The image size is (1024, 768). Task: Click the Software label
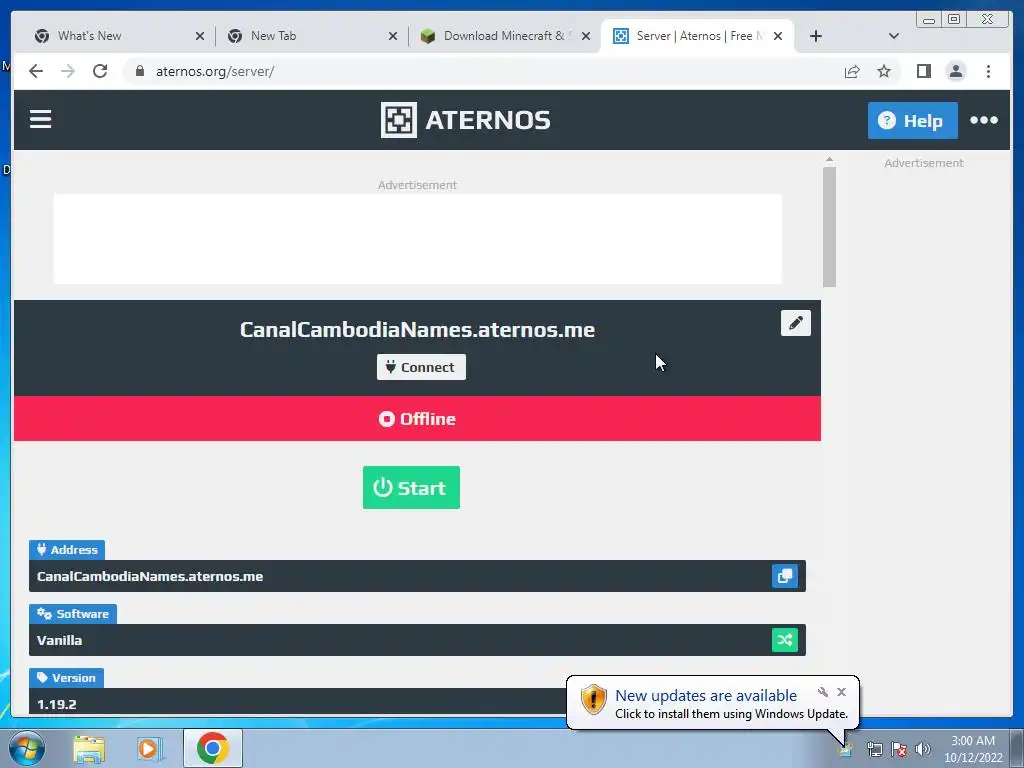(x=72, y=614)
